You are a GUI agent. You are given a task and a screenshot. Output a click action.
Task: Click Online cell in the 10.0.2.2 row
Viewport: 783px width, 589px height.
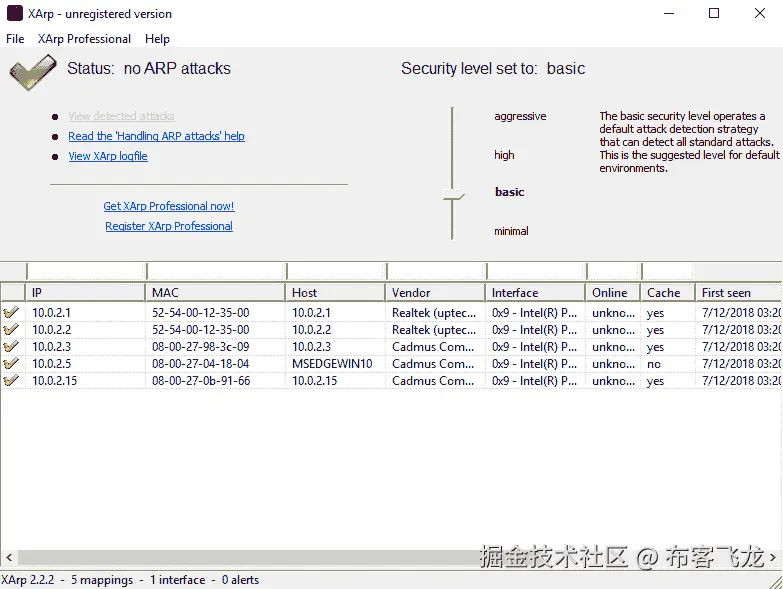point(614,330)
